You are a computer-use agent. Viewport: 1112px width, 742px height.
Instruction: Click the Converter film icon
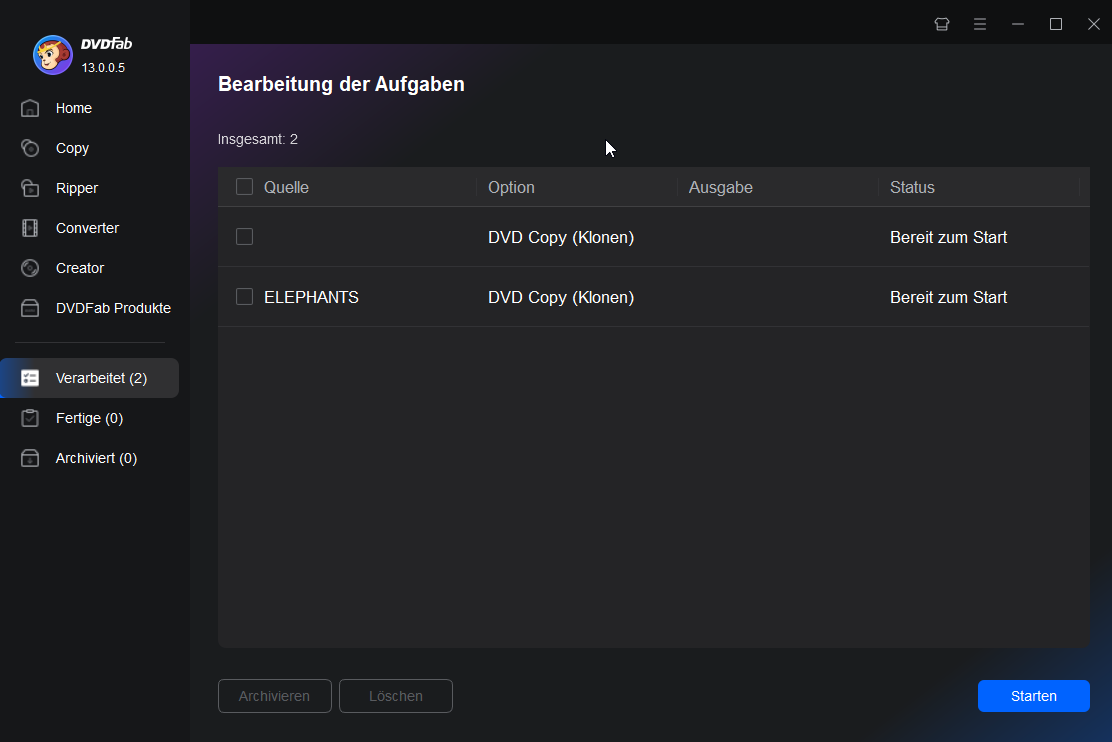[x=30, y=228]
